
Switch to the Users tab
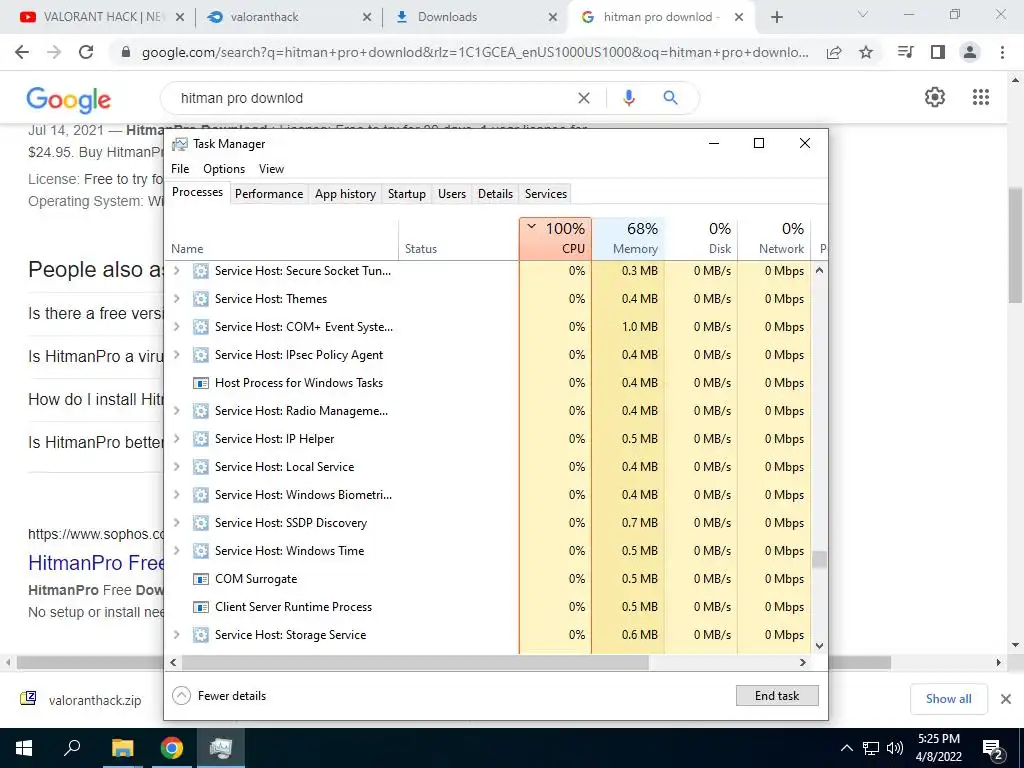tap(452, 193)
